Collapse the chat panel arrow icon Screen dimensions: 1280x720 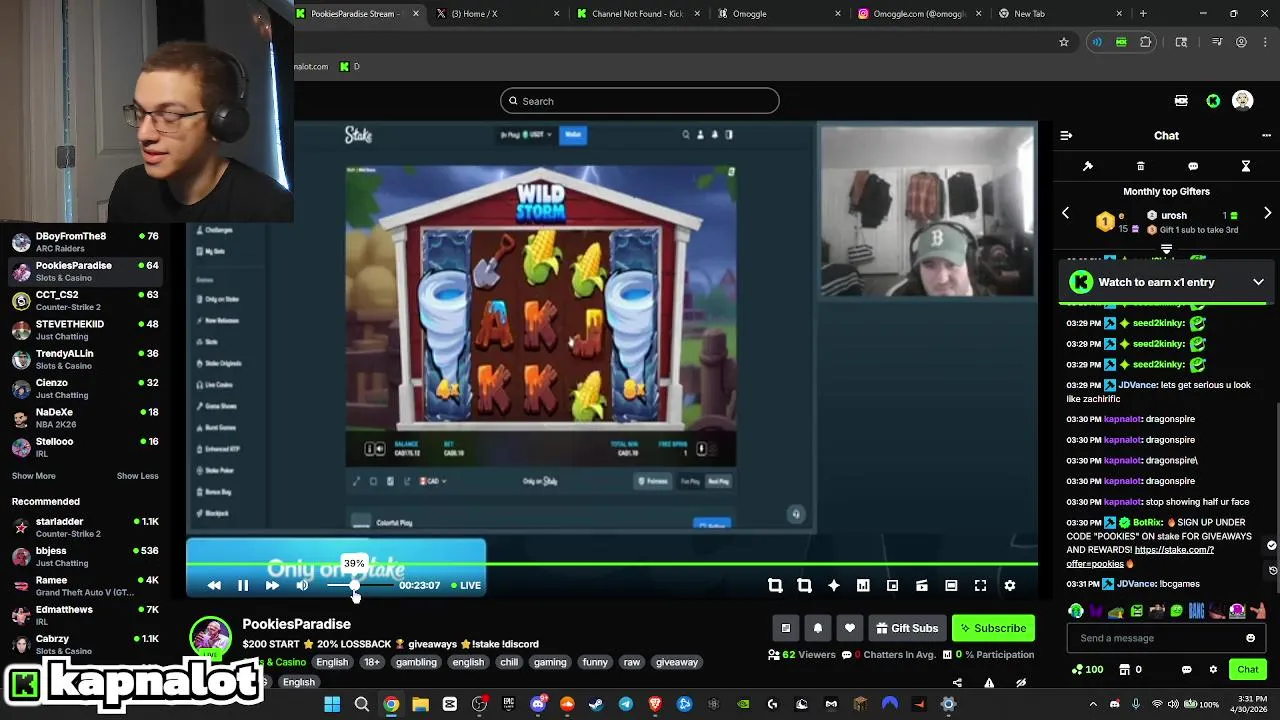pos(1066,135)
